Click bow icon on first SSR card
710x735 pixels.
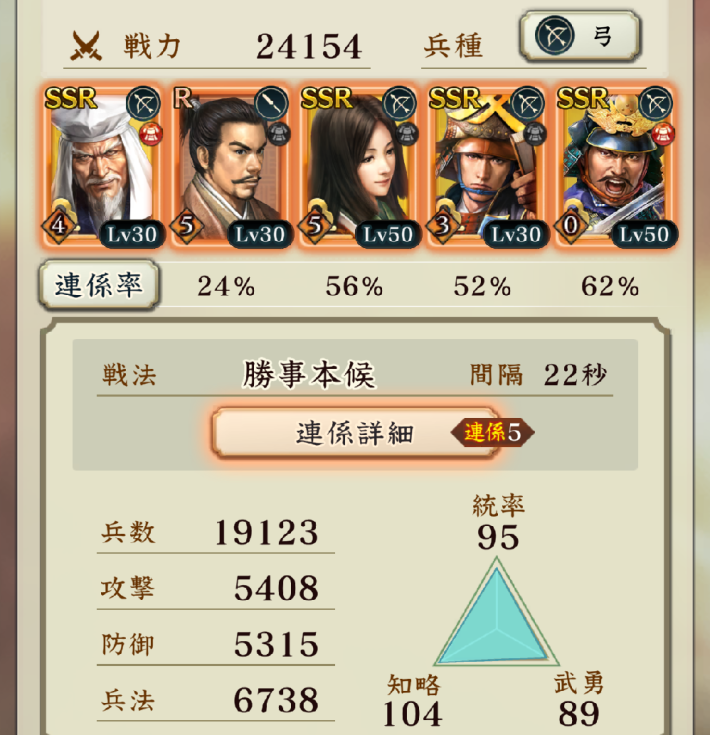click(x=143, y=103)
